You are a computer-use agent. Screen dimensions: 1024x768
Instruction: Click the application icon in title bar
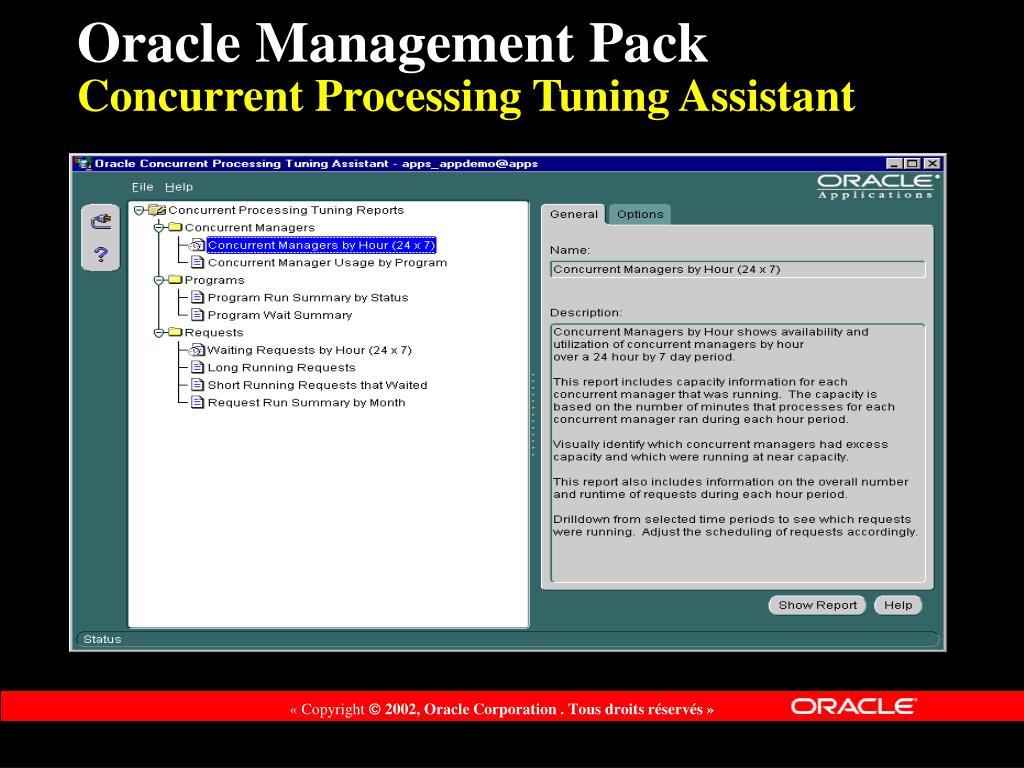click(x=83, y=163)
